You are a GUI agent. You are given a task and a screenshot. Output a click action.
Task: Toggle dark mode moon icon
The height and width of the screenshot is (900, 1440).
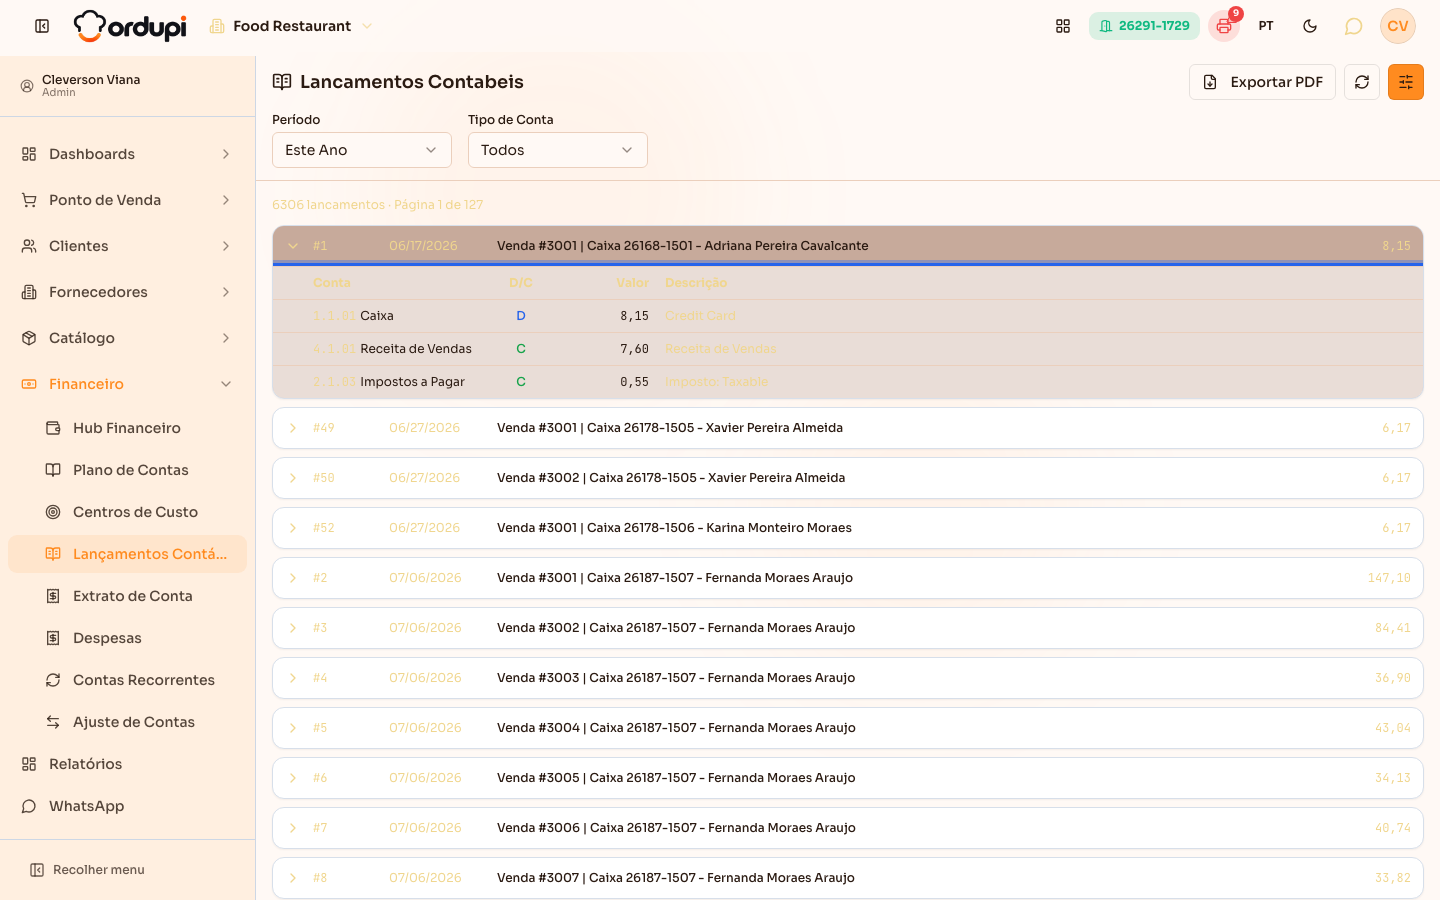1310,26
